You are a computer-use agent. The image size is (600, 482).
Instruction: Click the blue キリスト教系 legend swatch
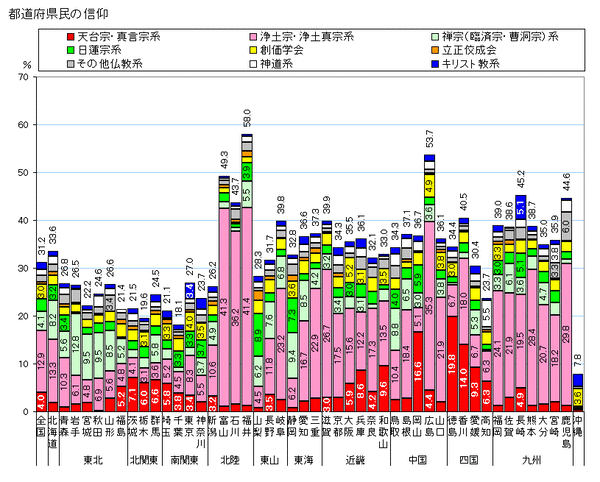point(435,64)
